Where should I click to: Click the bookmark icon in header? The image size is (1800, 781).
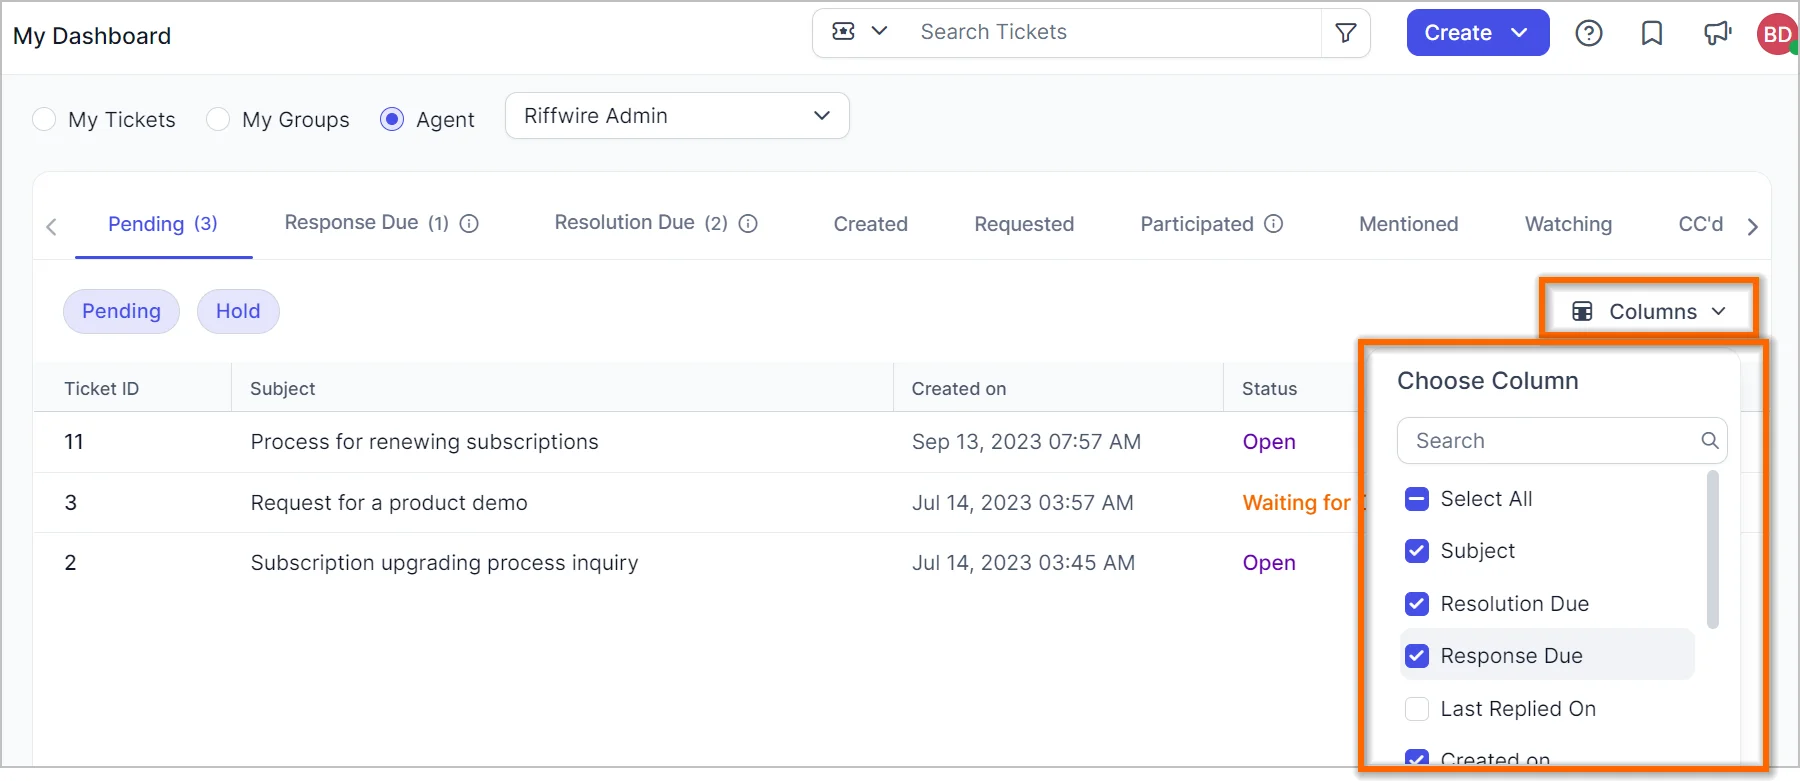pyautogui.click(x=1652, y=33)
